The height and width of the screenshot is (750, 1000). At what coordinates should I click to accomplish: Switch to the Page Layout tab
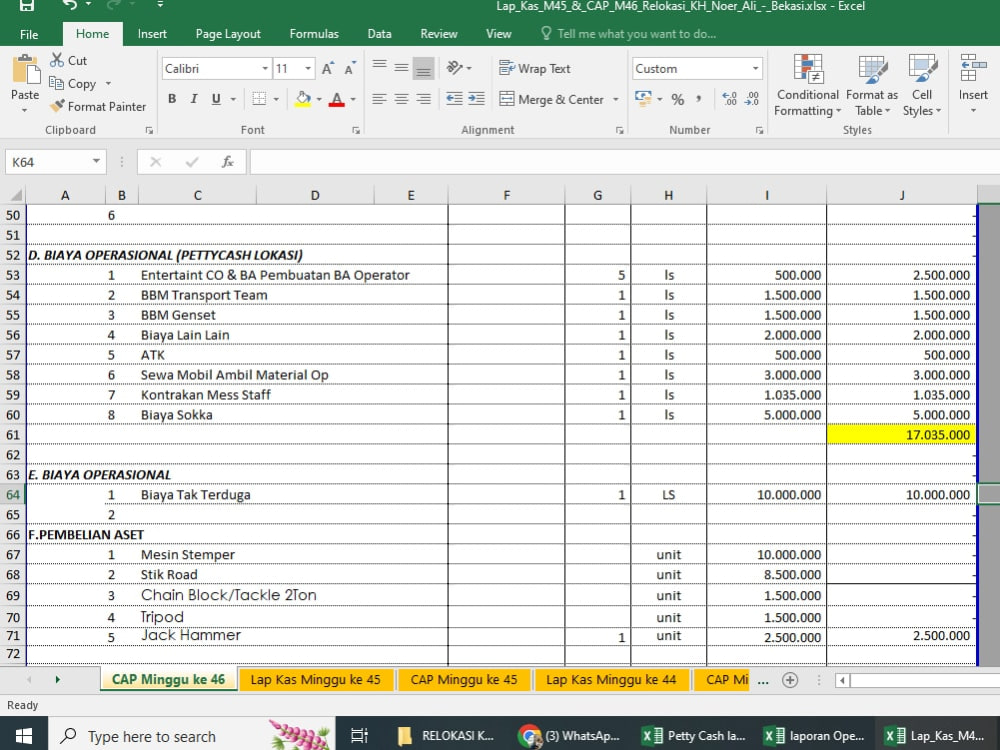(228, 34)
